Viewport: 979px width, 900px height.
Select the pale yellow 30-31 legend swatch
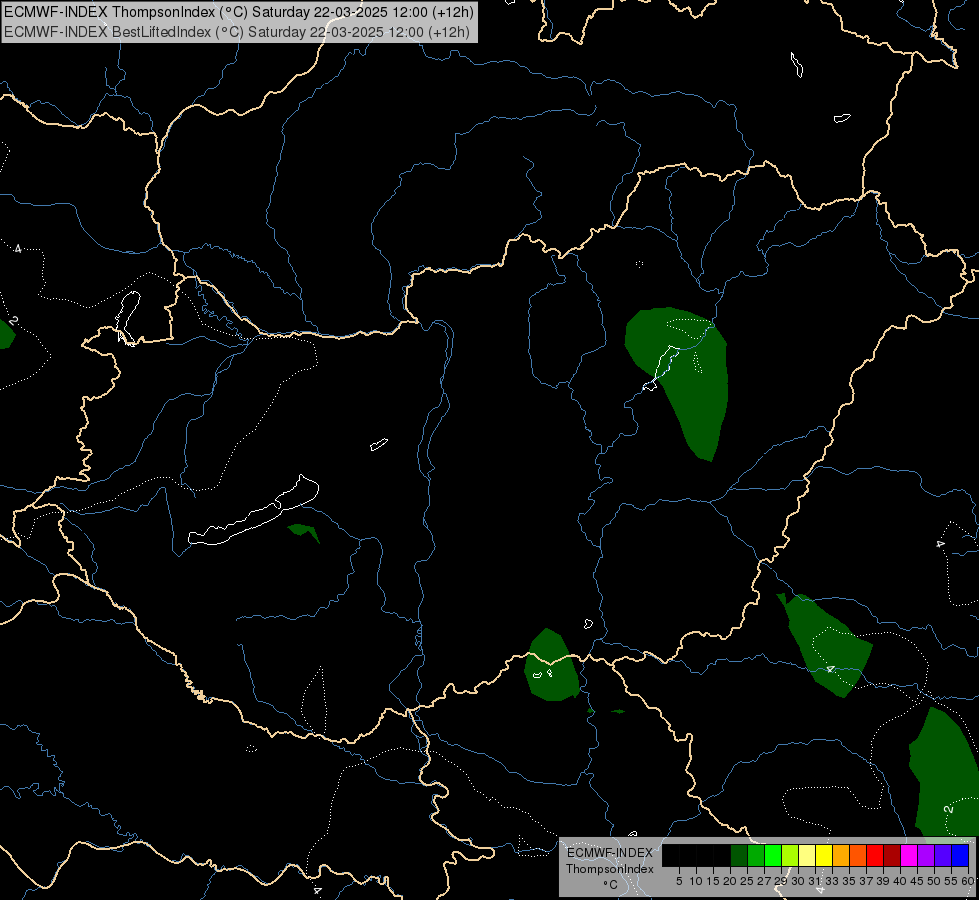[807, 856]
